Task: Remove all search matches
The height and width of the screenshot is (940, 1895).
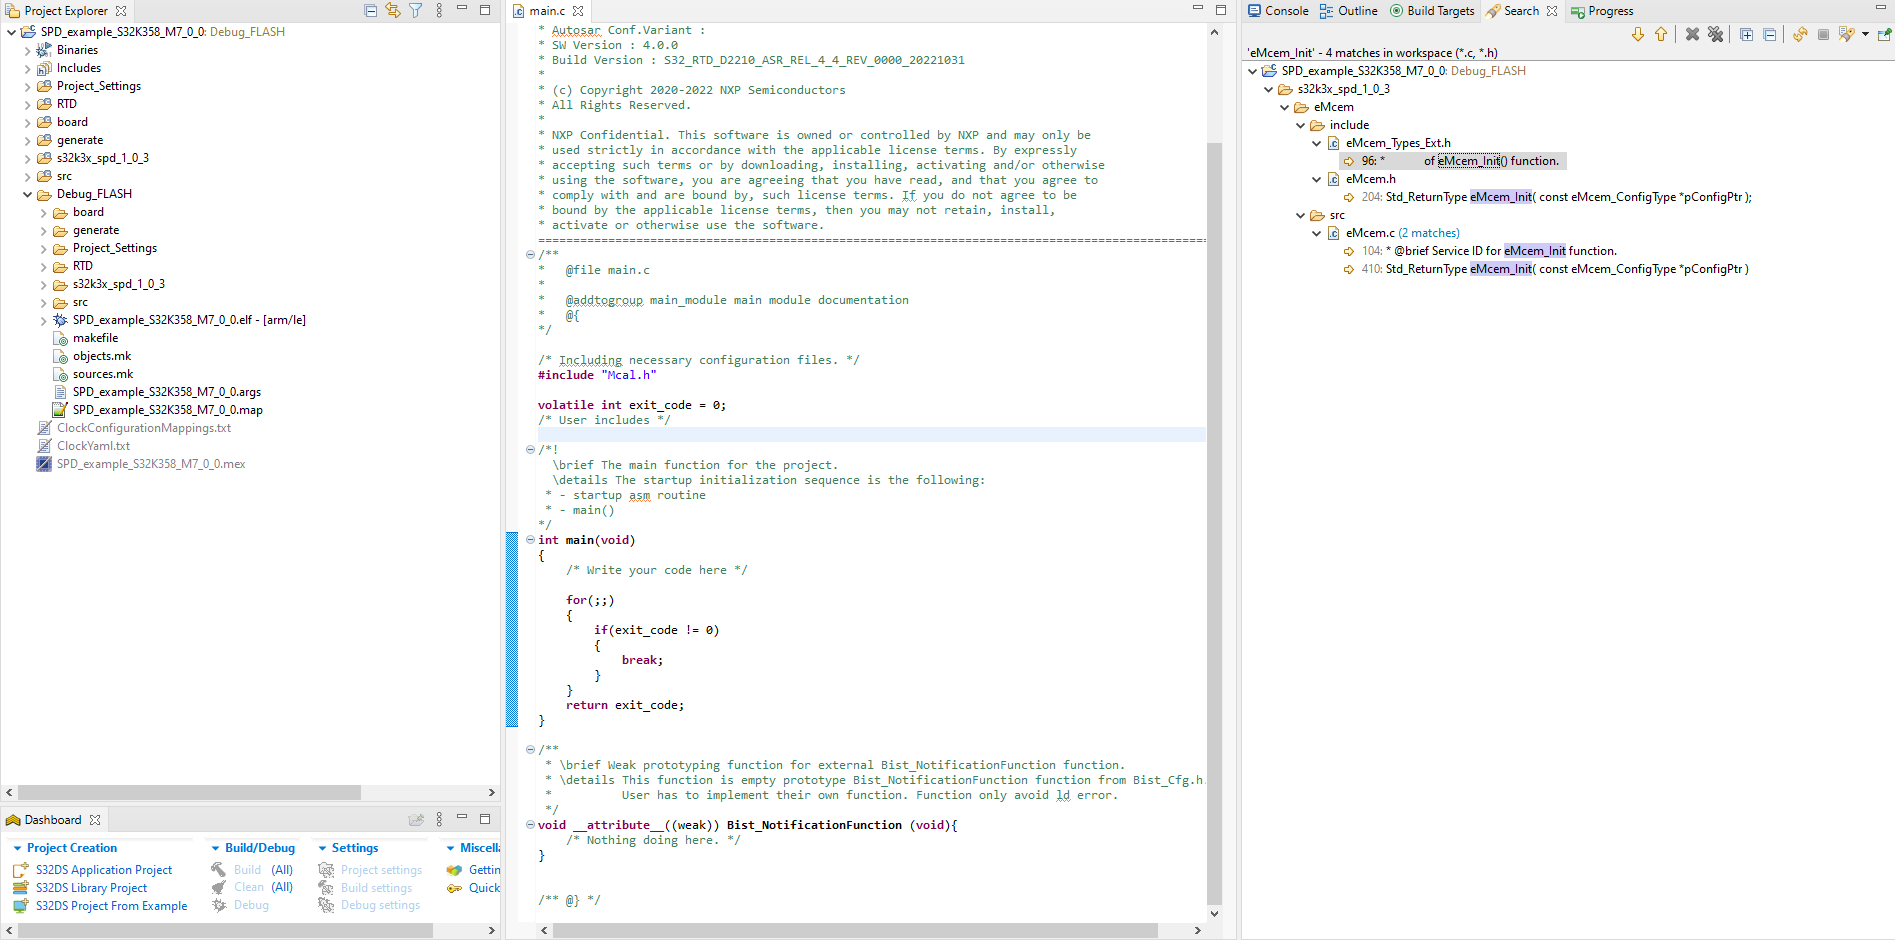Action: [1715, 34]
